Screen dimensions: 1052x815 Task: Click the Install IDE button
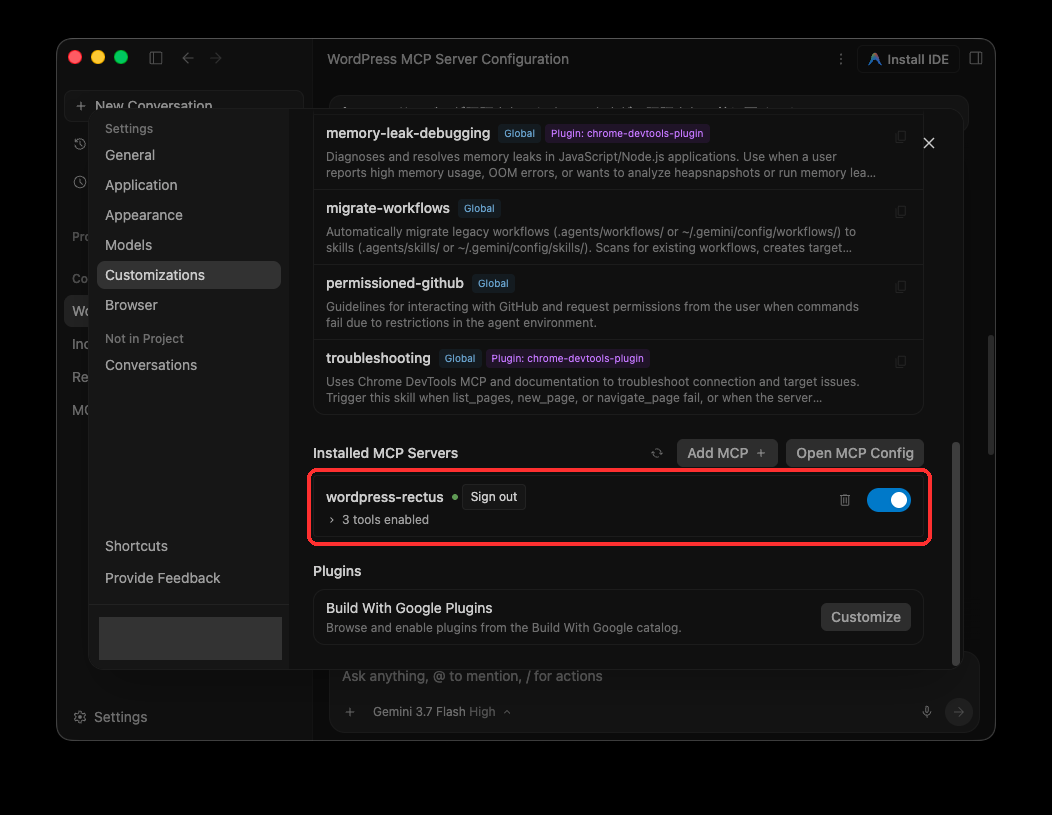tap(908, 59)
